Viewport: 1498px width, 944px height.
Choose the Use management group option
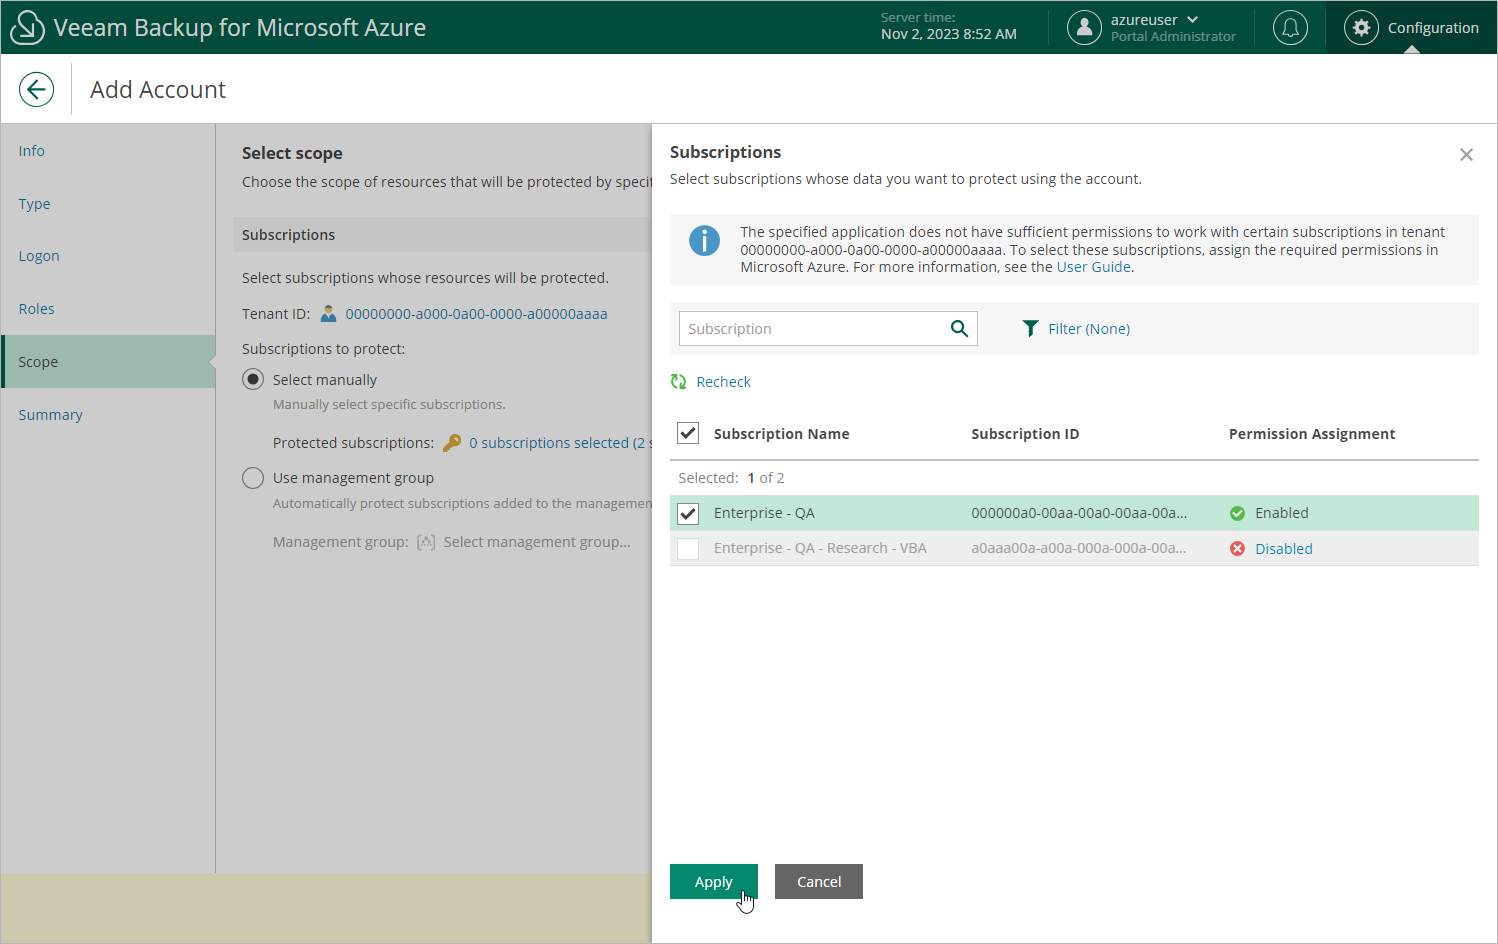click(x=253, y=478)
